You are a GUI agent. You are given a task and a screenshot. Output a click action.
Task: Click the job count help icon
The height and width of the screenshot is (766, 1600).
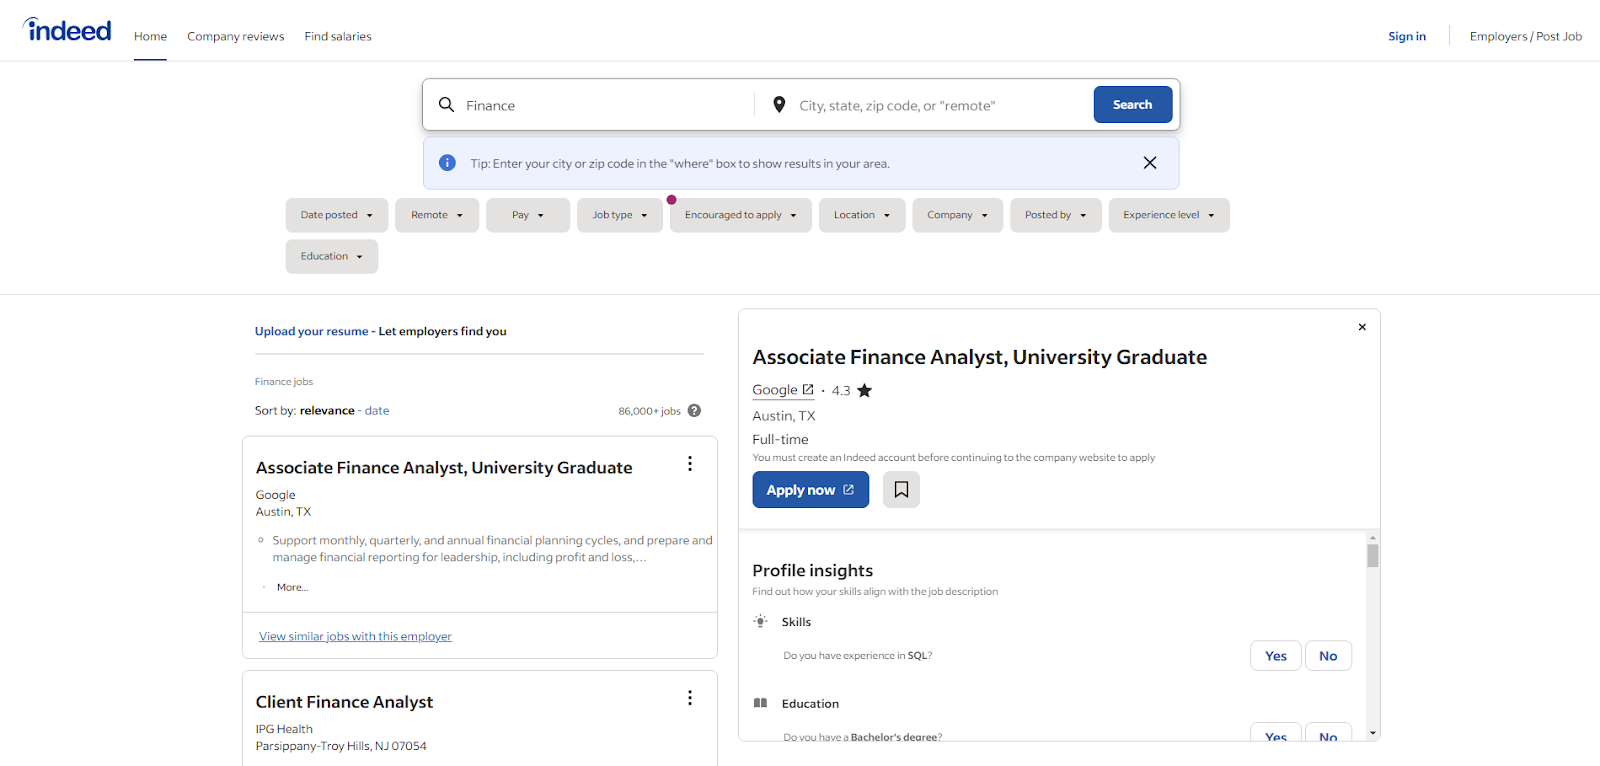tap(694, 411)
